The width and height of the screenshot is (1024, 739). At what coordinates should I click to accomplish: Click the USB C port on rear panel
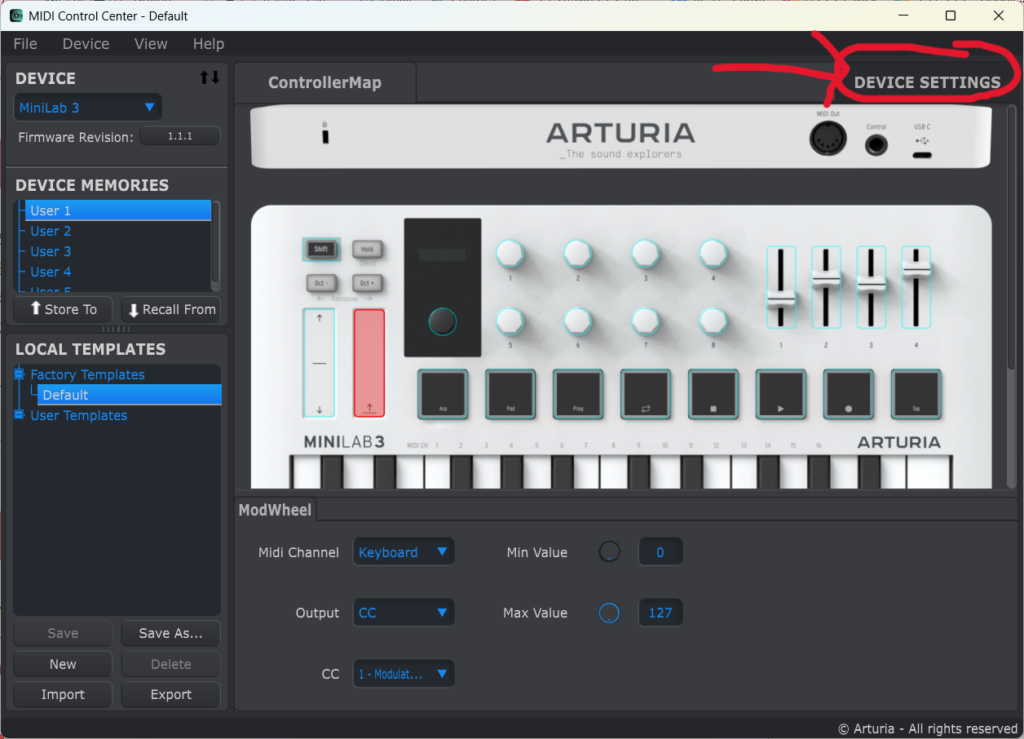[922, 155]
